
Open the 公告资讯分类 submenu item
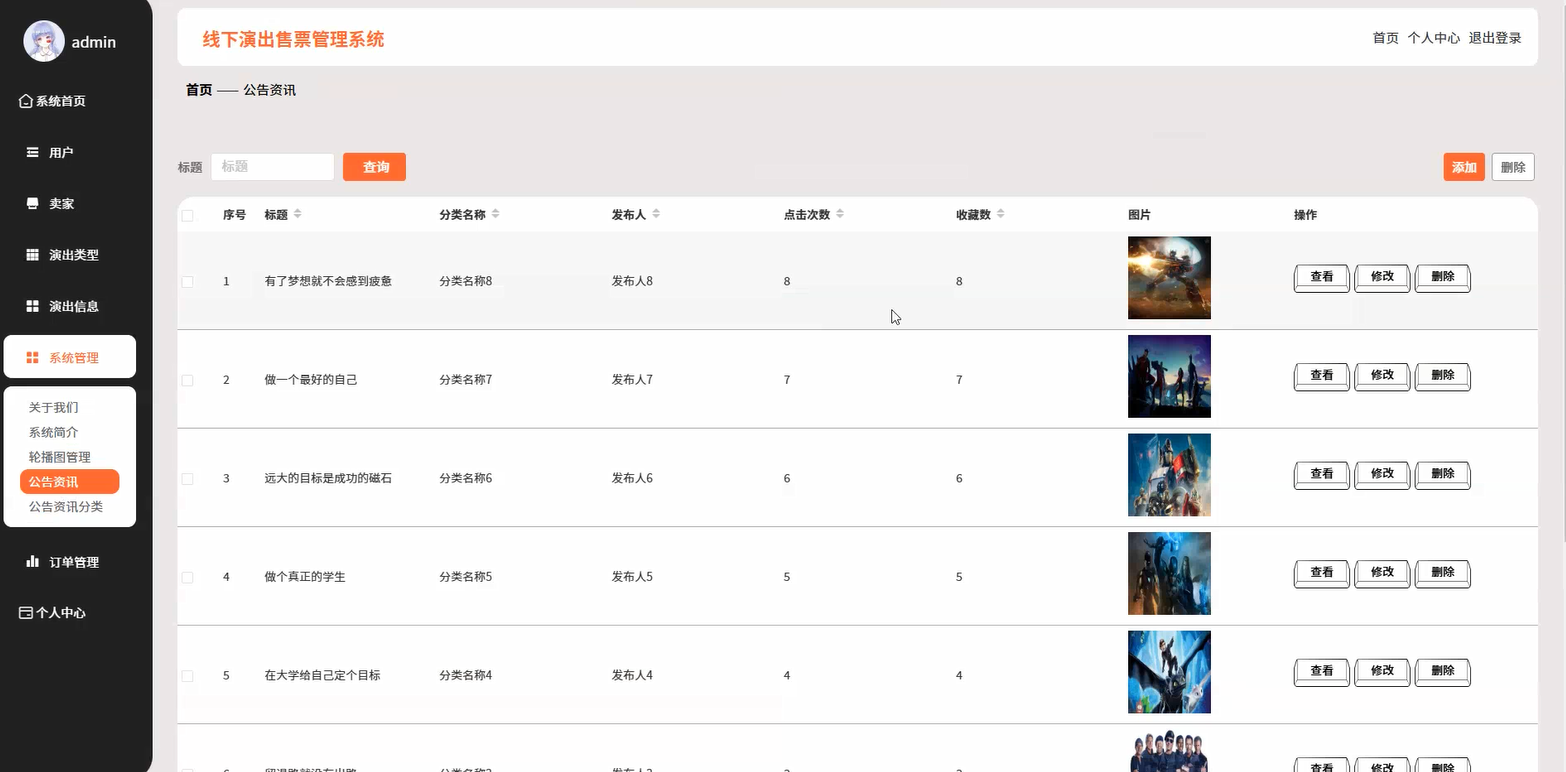coord(66,507)
